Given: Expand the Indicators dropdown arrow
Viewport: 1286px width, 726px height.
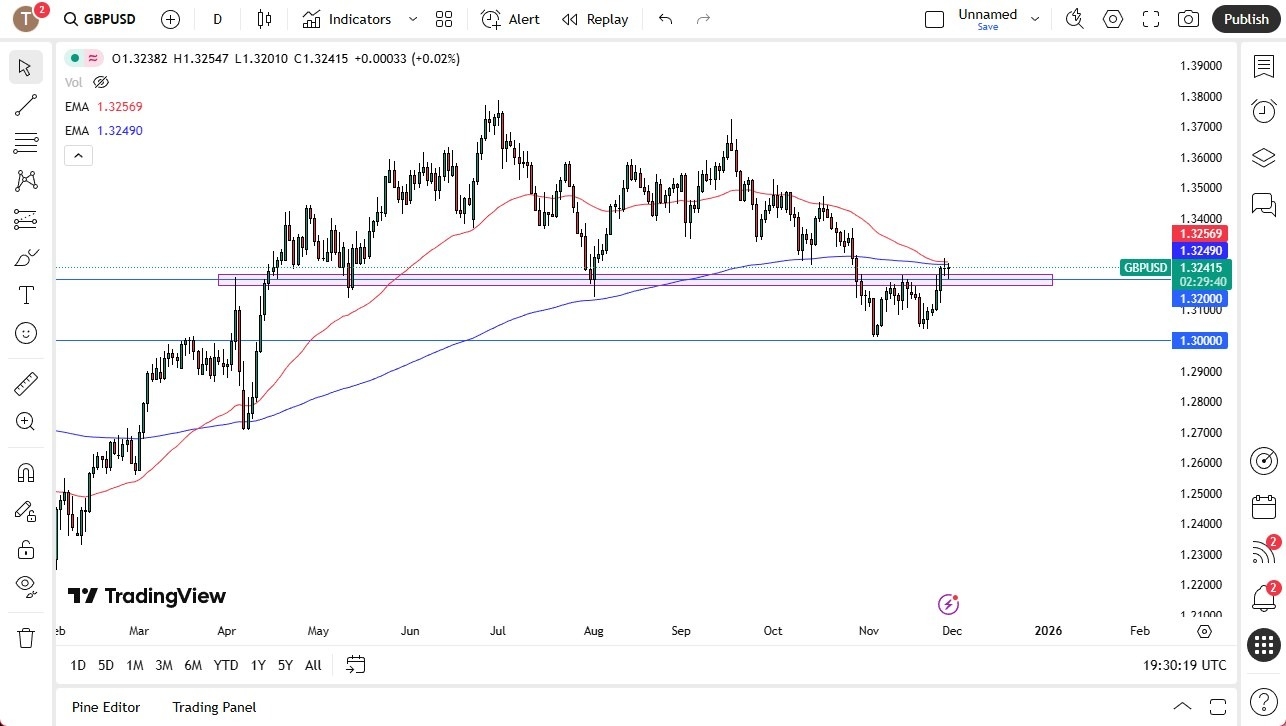Looking at the screenshot, I should pos(411,19).
